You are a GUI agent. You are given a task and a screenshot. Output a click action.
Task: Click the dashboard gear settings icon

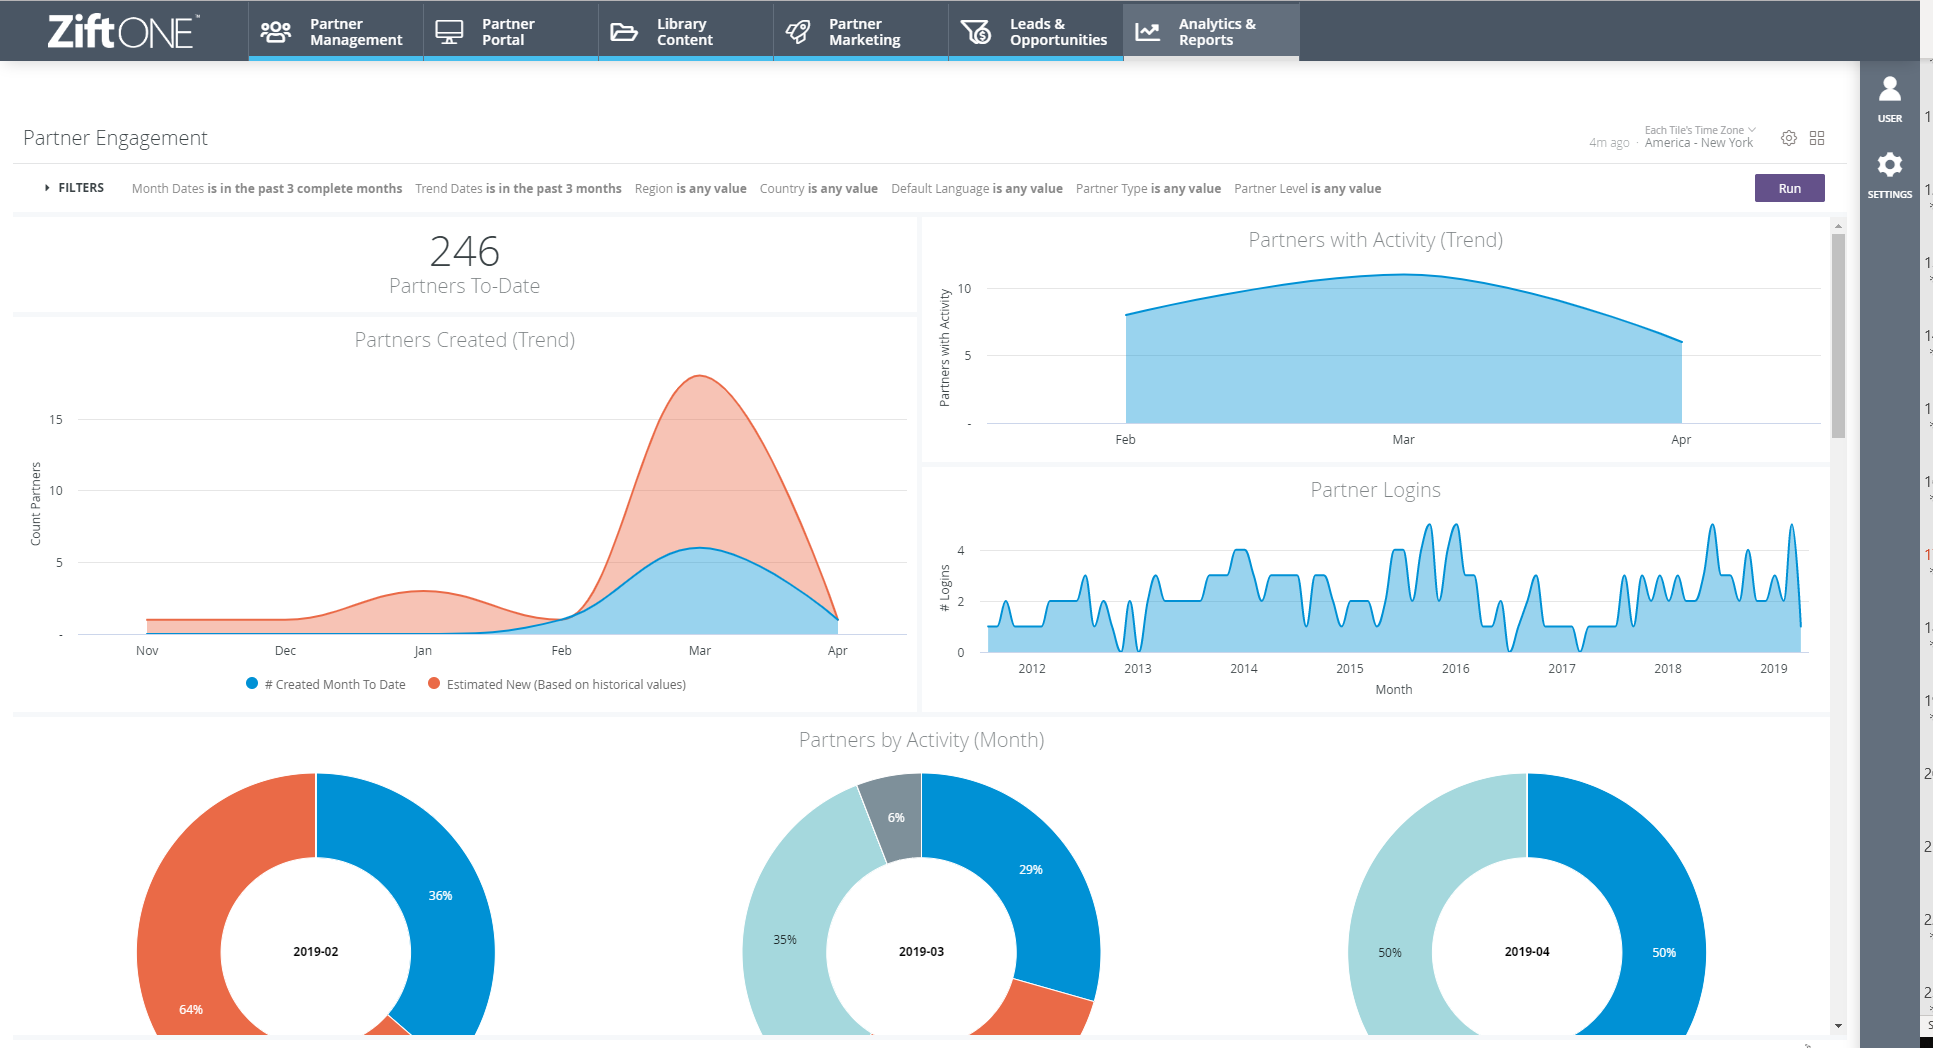point(1789,138)
